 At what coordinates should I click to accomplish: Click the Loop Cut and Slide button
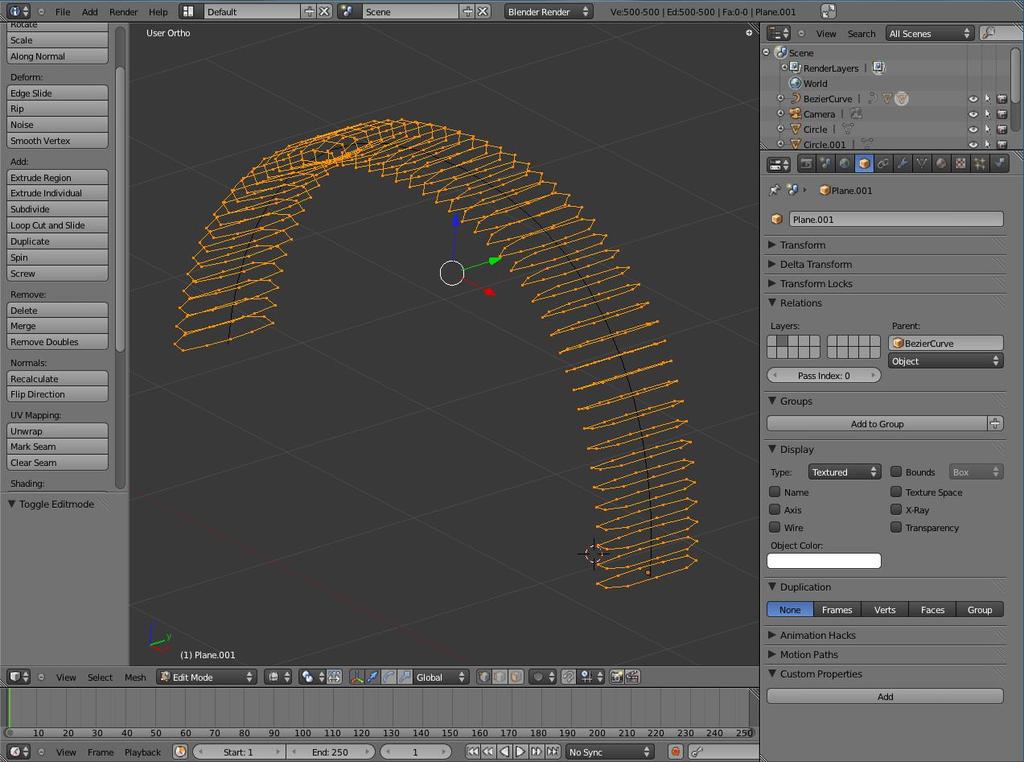57,225
